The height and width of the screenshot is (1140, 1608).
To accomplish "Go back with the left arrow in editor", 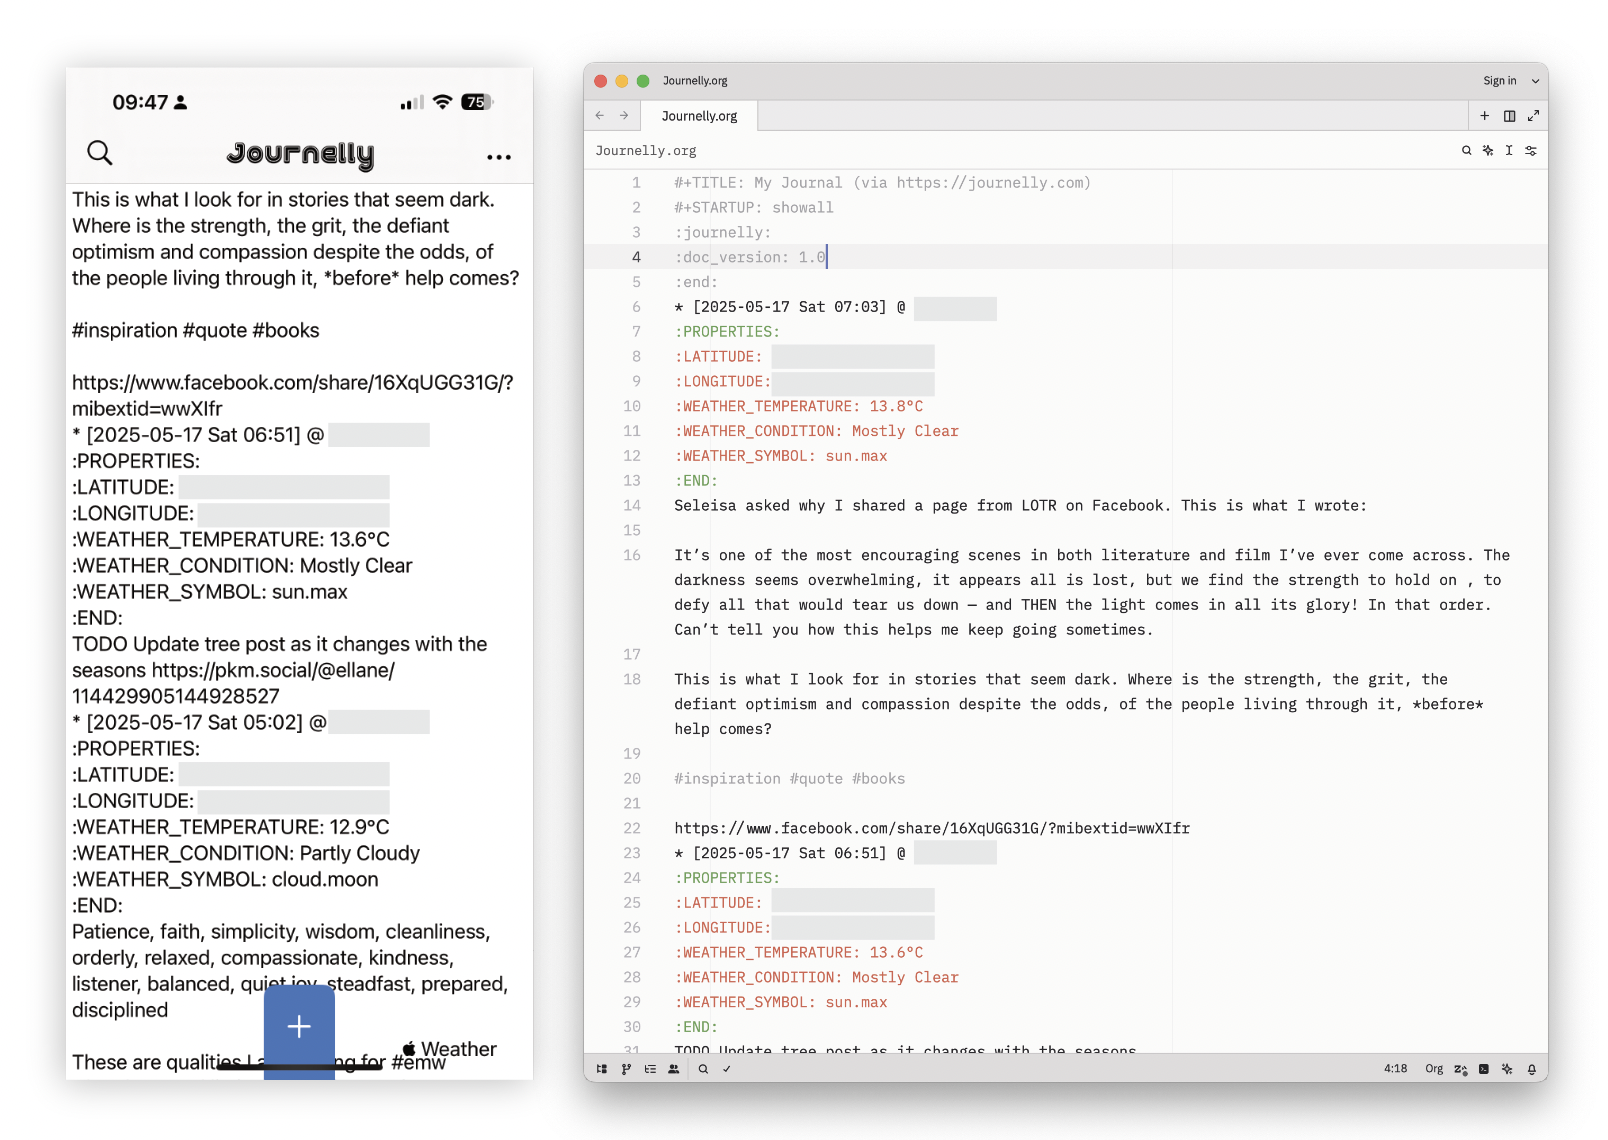I will tap(600, 116).
